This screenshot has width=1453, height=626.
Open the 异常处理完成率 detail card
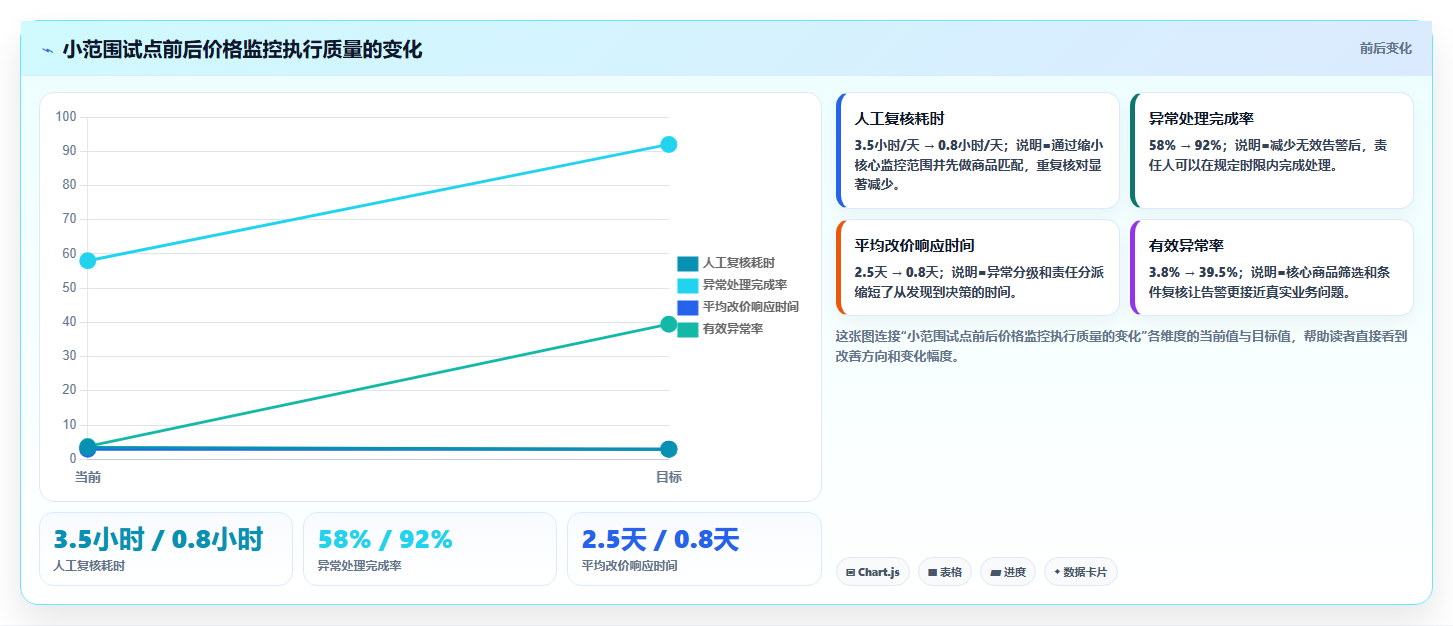[x=1271, y=150]
